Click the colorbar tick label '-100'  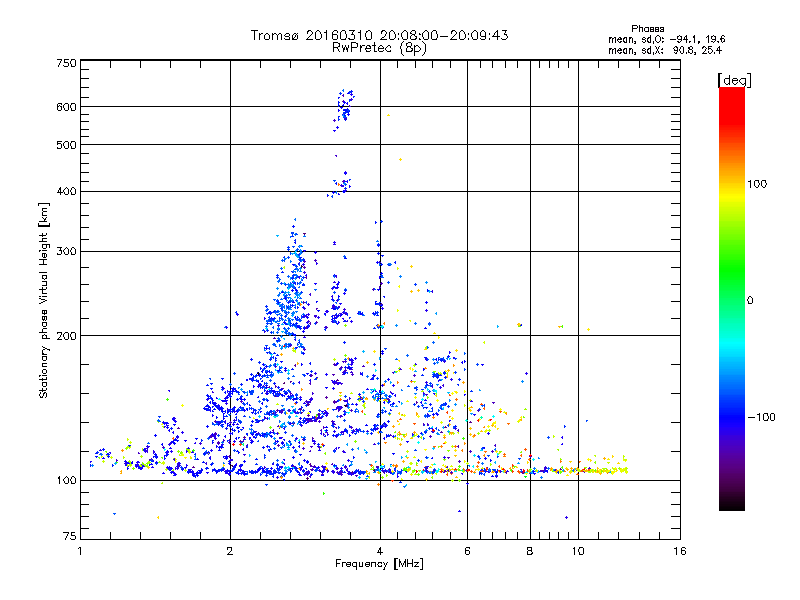[x=762, y=417]
